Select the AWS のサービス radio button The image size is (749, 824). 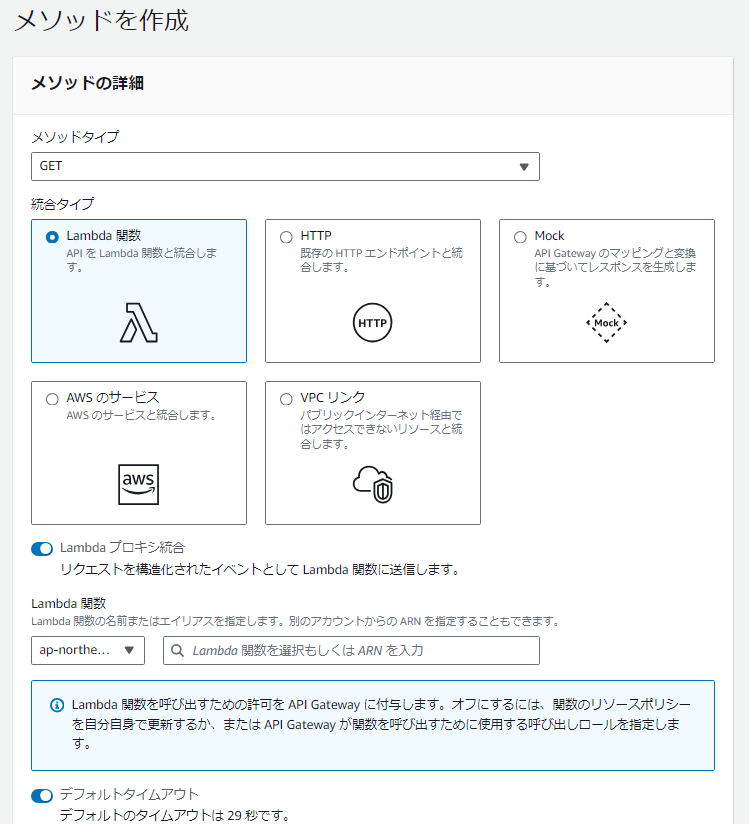point(52,399)
